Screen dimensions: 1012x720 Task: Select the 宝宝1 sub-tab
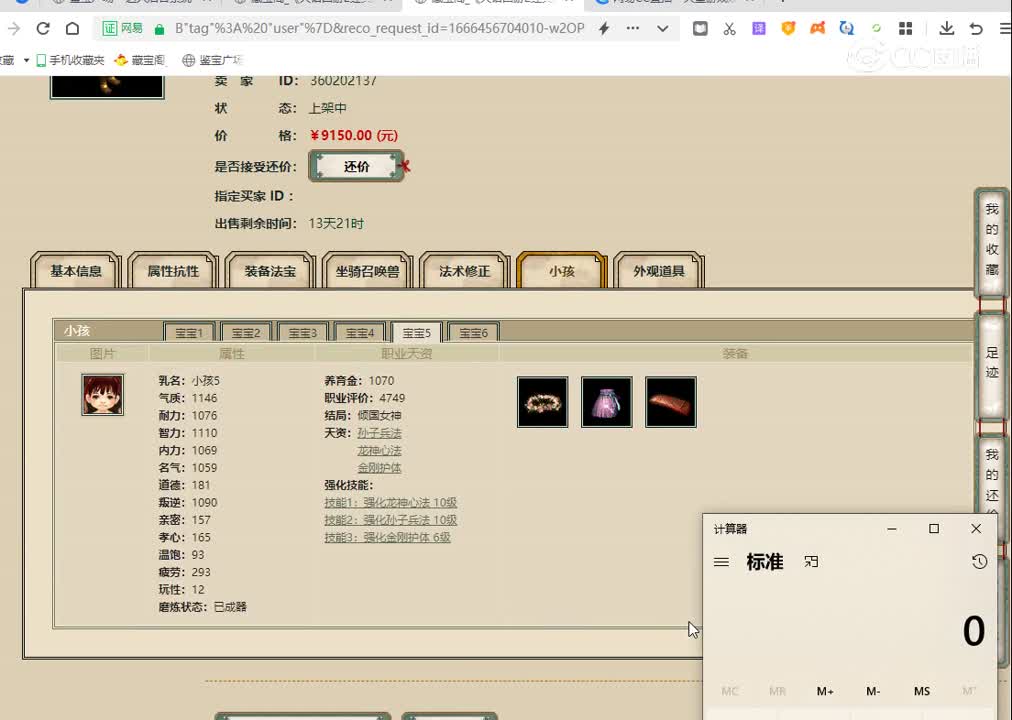point(189,332)
